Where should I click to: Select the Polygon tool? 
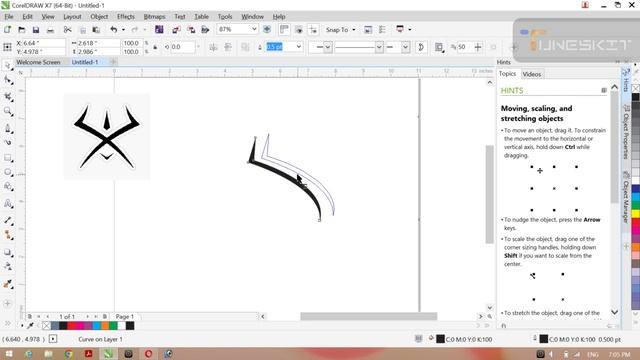(7, 187)
